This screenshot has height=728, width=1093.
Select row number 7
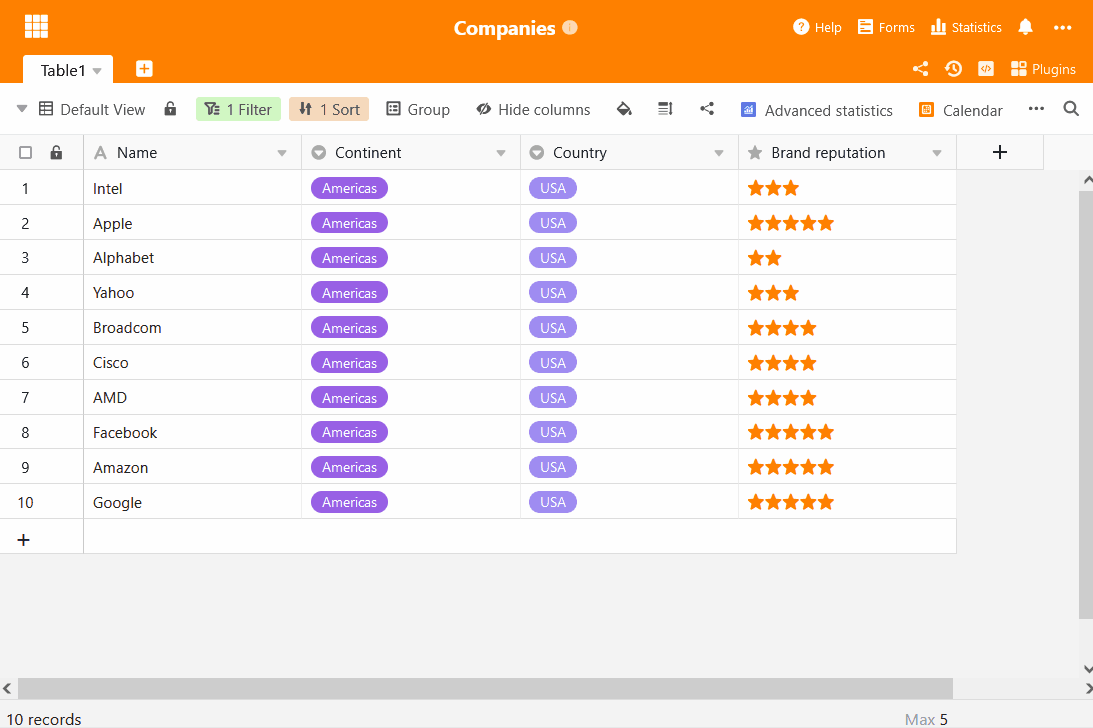(x=25, y=397)
